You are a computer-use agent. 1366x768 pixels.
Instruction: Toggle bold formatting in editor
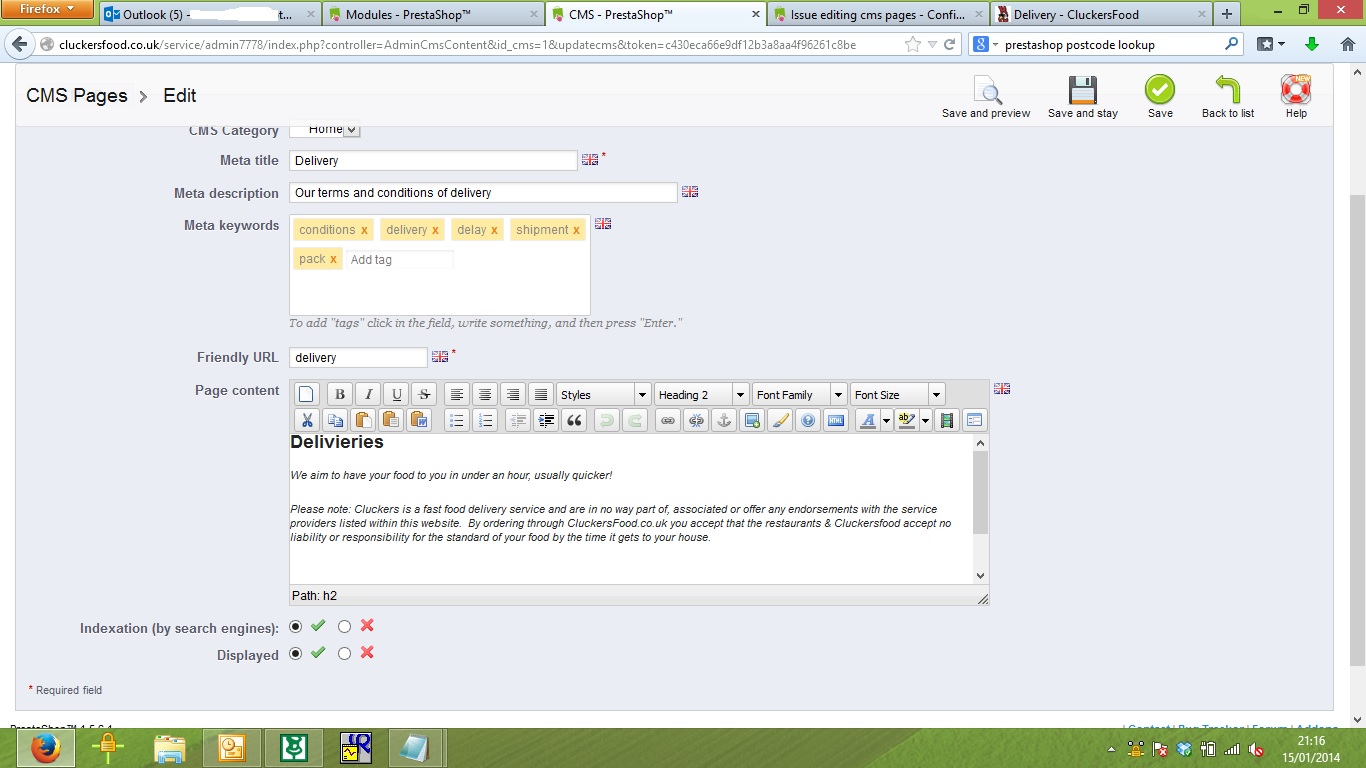tap(339, 395)
